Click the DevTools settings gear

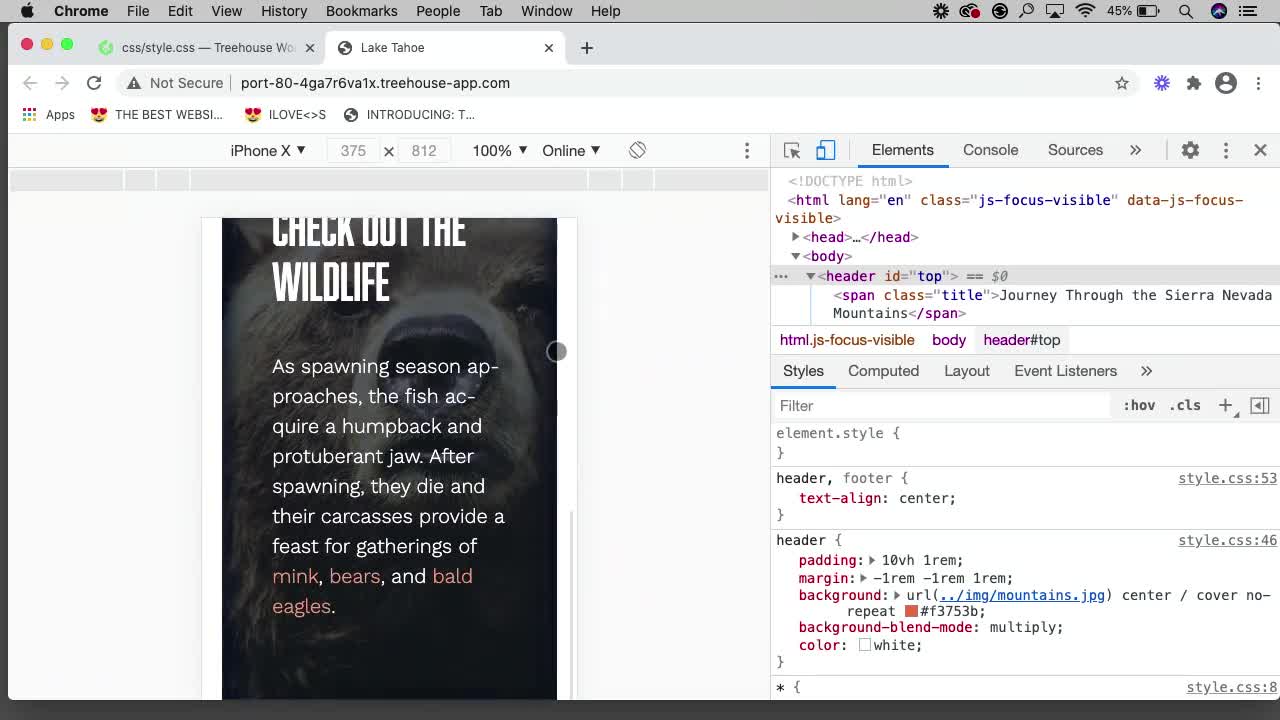[x=1190, y=149]
